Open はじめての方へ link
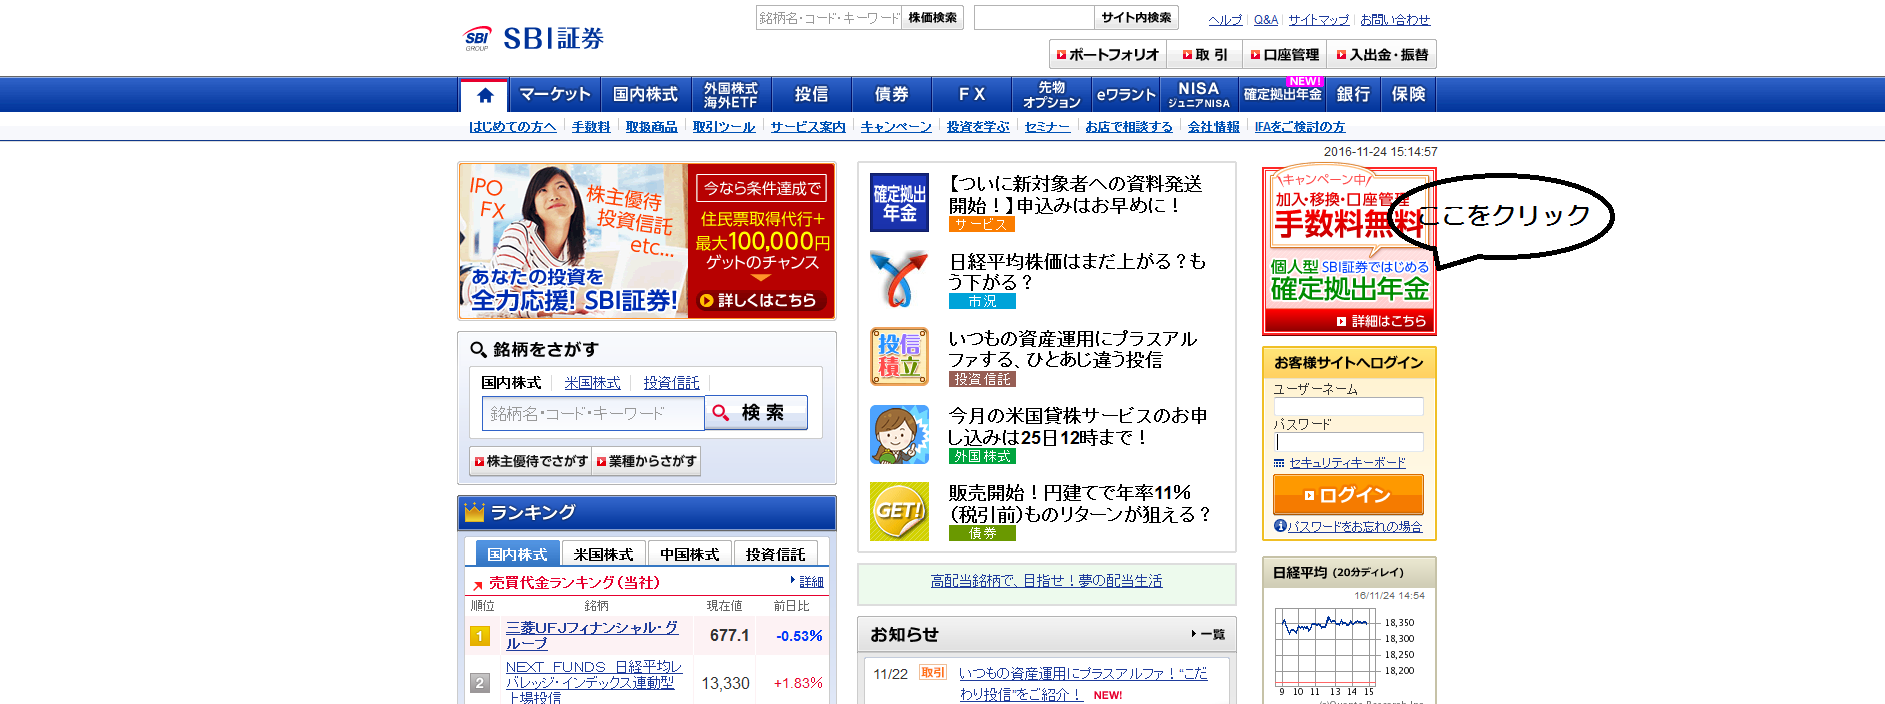Viewport: 1885px width, 704px height. 513,127
